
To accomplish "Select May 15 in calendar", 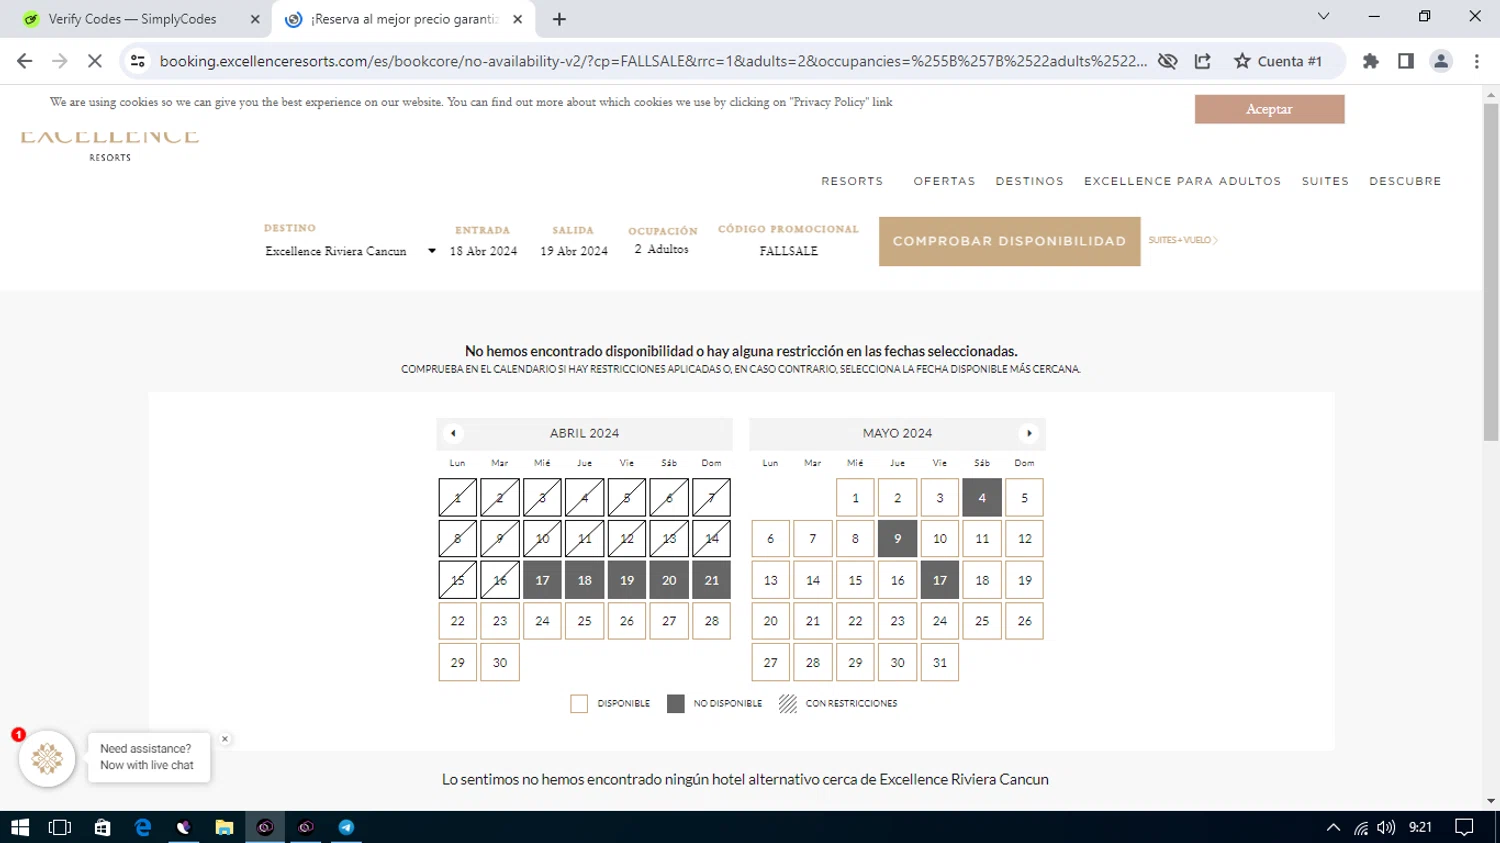I will [855, 580].
